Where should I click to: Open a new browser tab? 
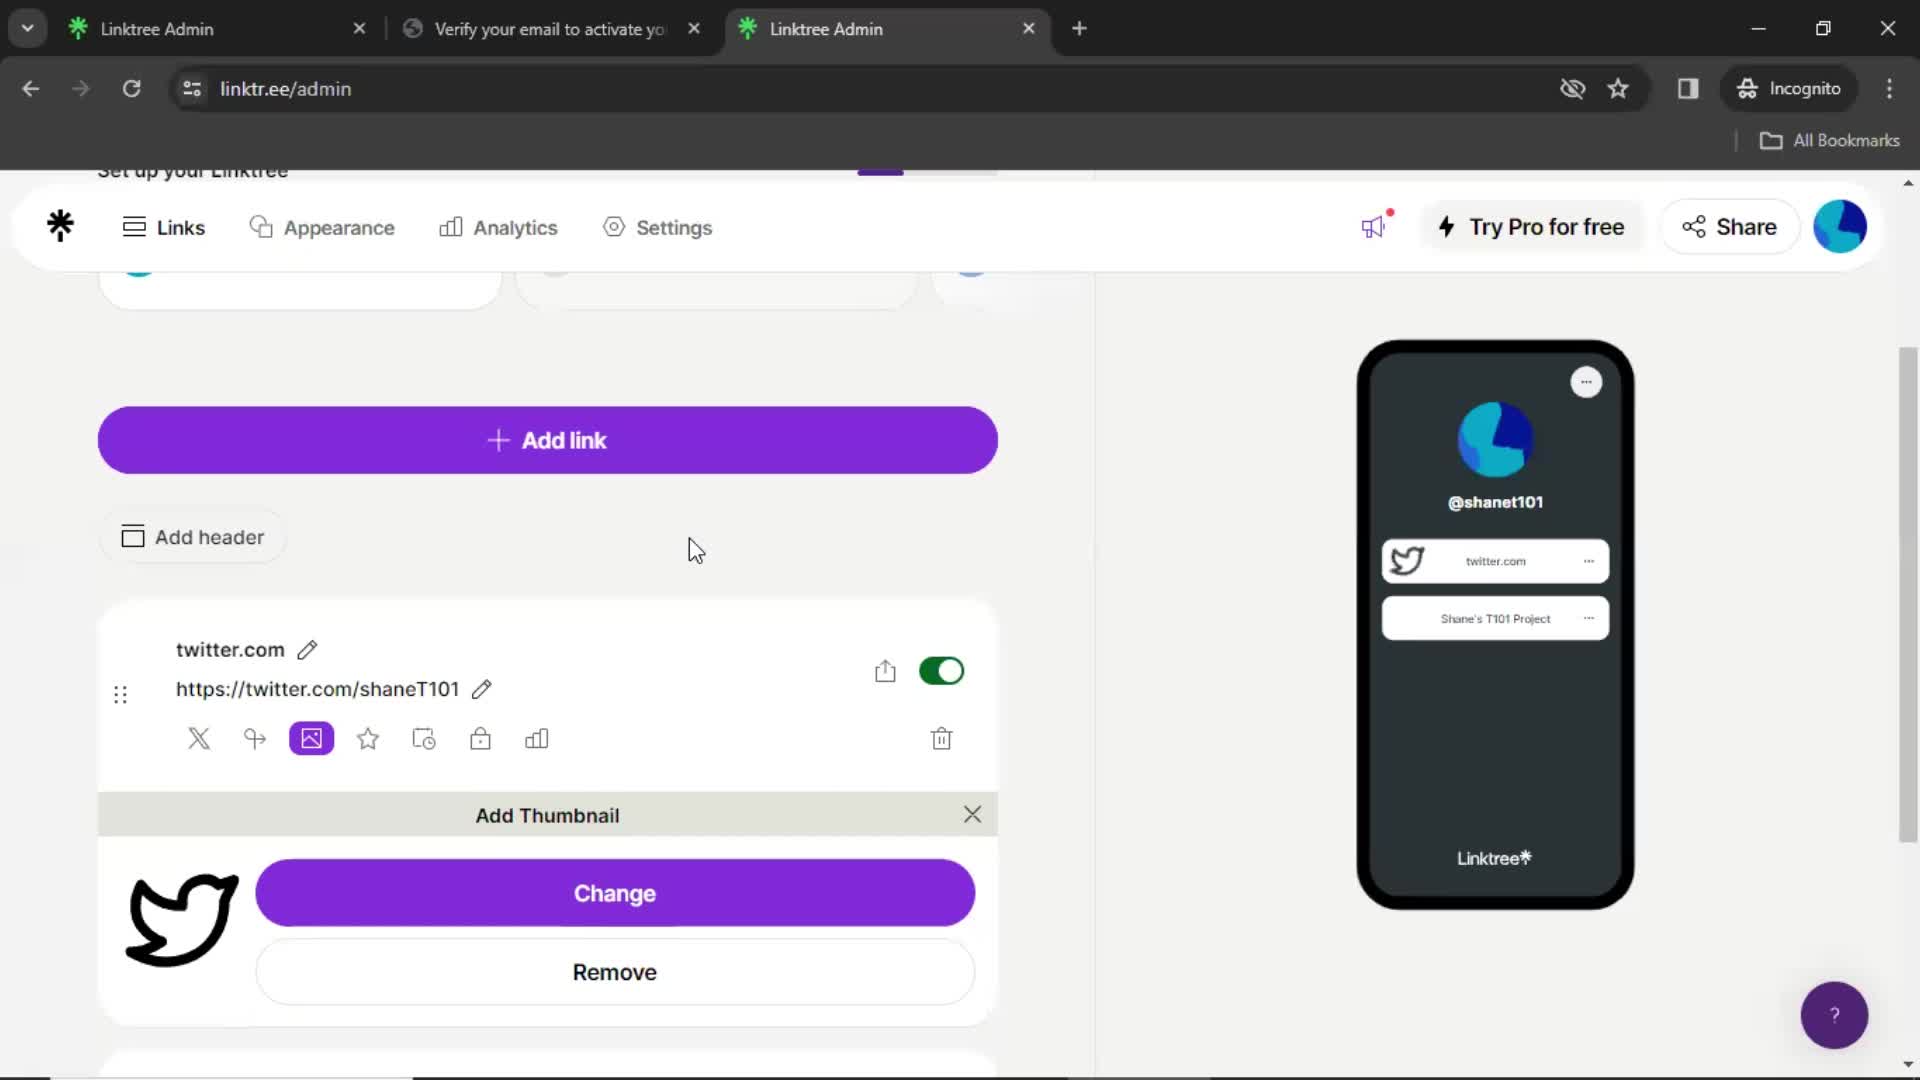pos(1079,29)
